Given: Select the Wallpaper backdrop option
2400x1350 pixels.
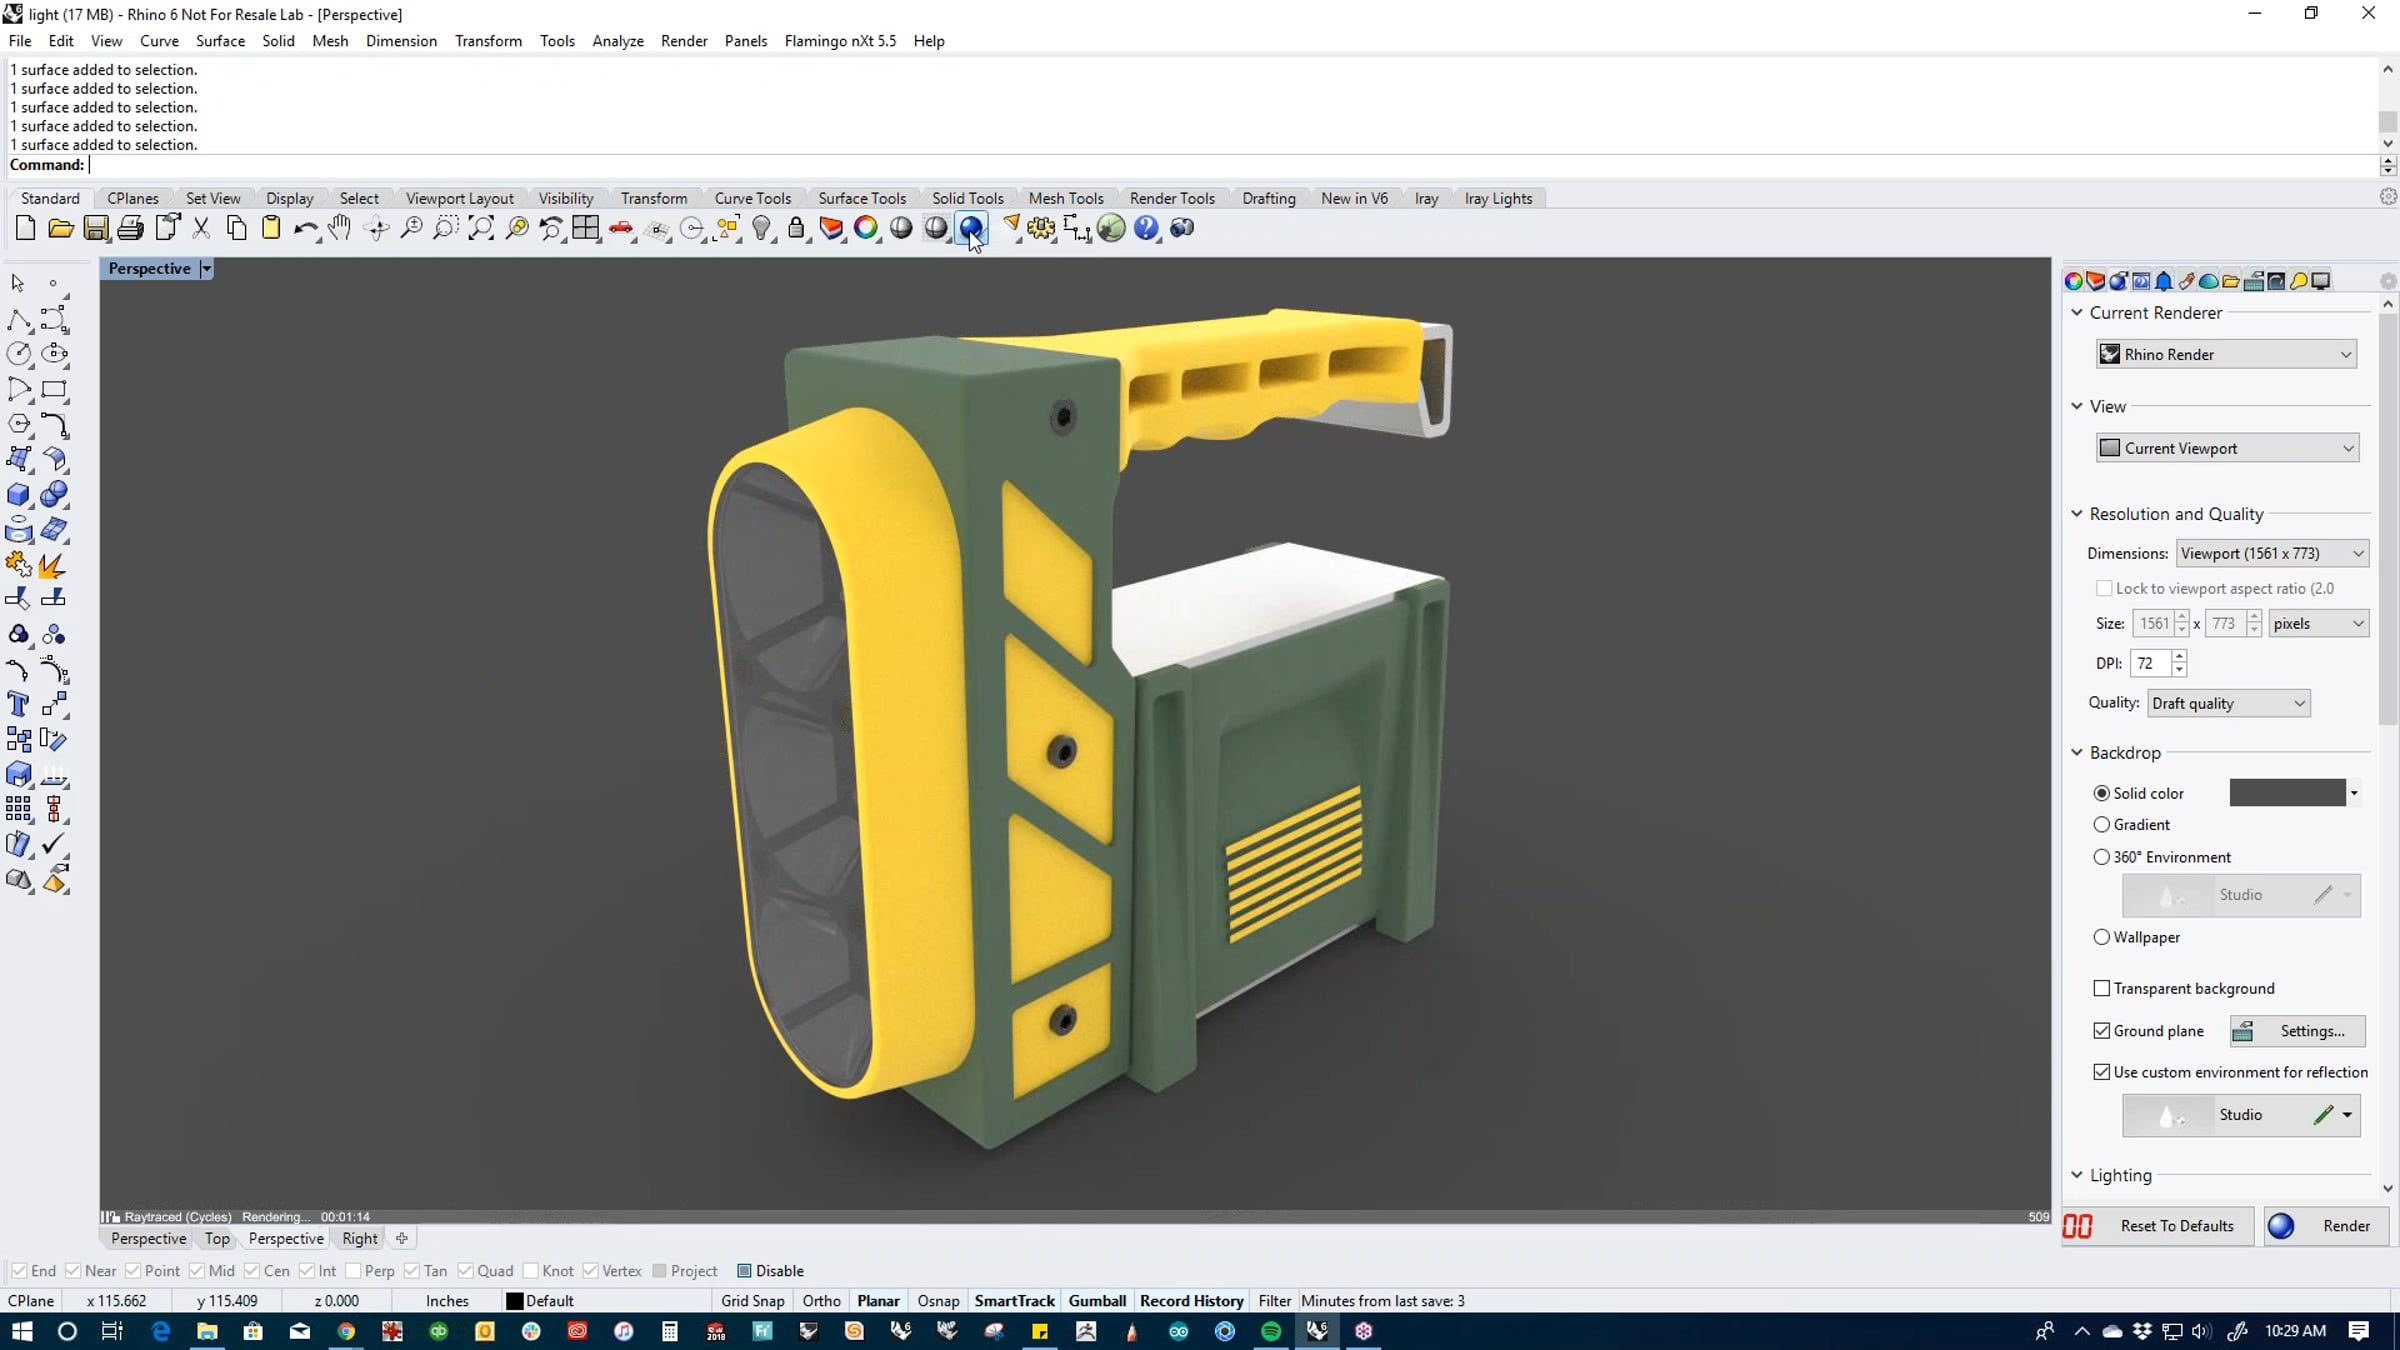Looking at the screenshot, I should tap(2101, 937).
